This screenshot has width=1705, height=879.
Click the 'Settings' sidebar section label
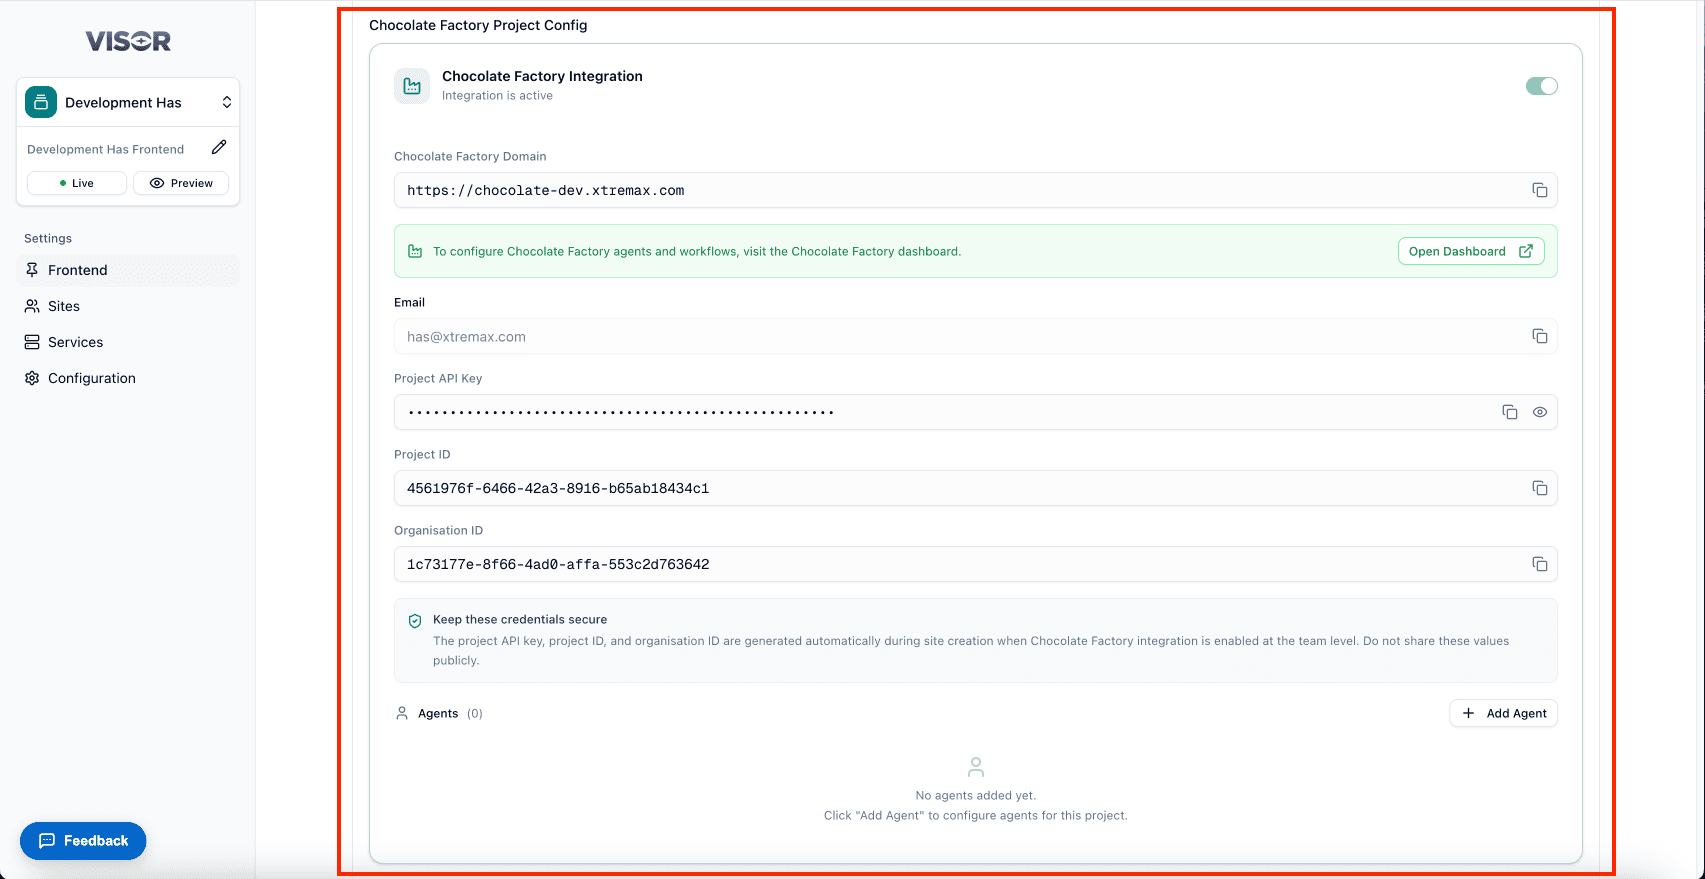tap(48, 238)
